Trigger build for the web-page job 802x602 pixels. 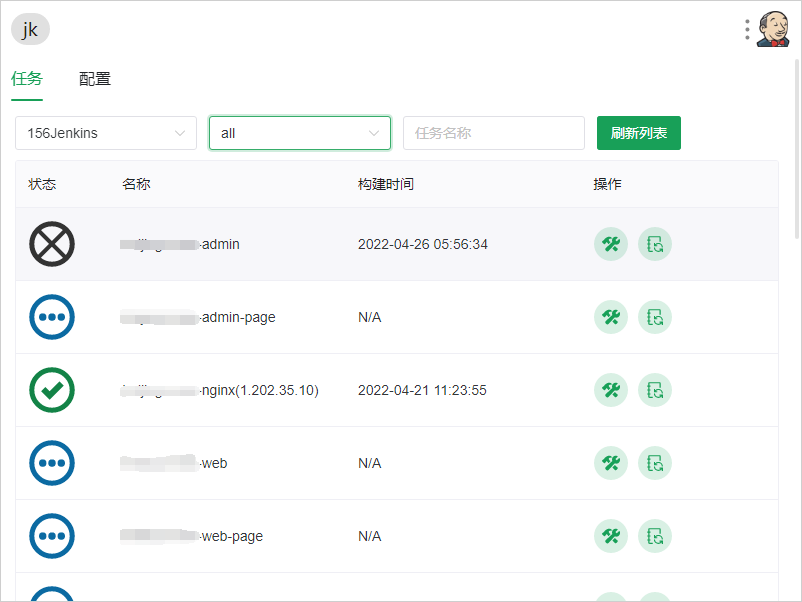pos(611,536)
